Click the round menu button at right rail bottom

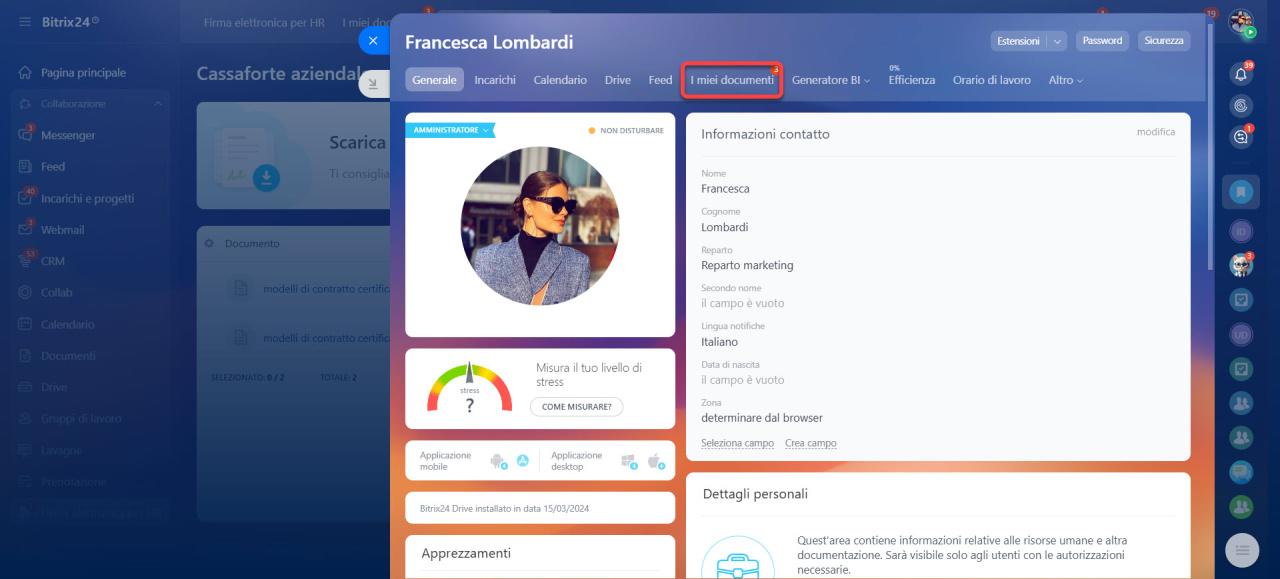[x=1242, y=550]
